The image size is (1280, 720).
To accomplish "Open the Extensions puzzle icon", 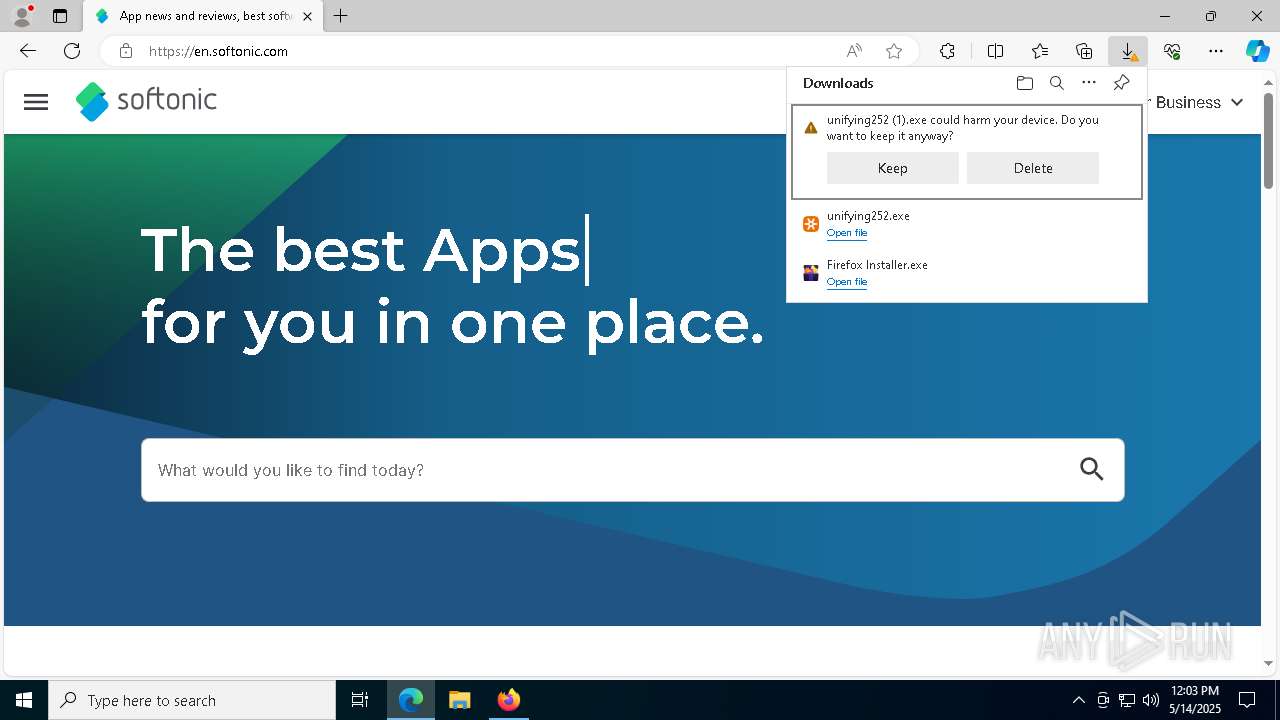I will point(947,51).
